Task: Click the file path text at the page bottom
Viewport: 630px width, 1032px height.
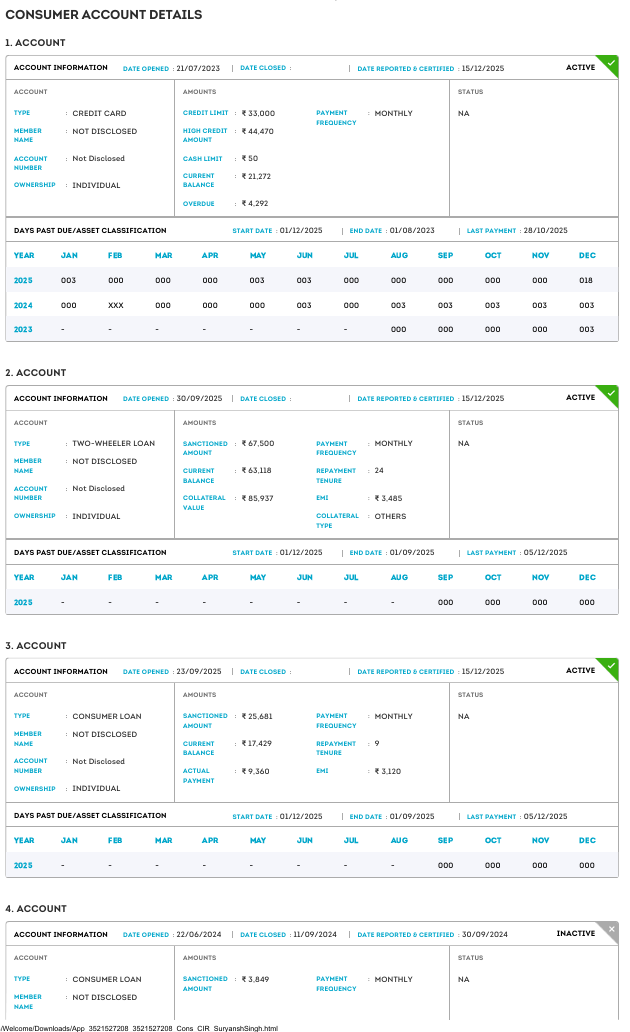Action: pyautogui.click(x=139, y=1027)
